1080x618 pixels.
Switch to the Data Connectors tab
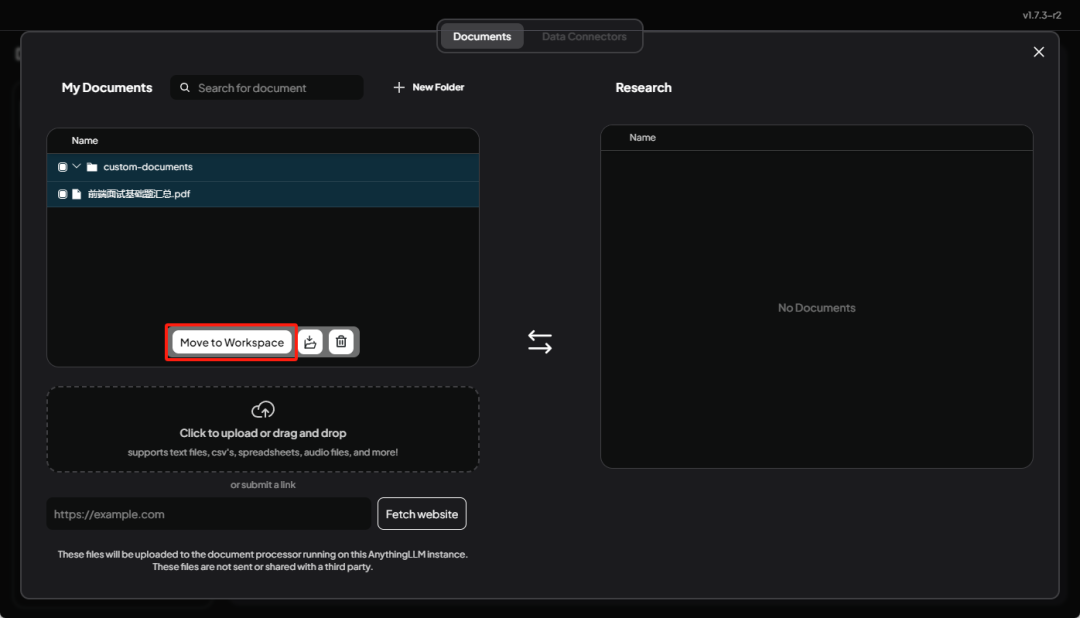click(x=584, y=37)
